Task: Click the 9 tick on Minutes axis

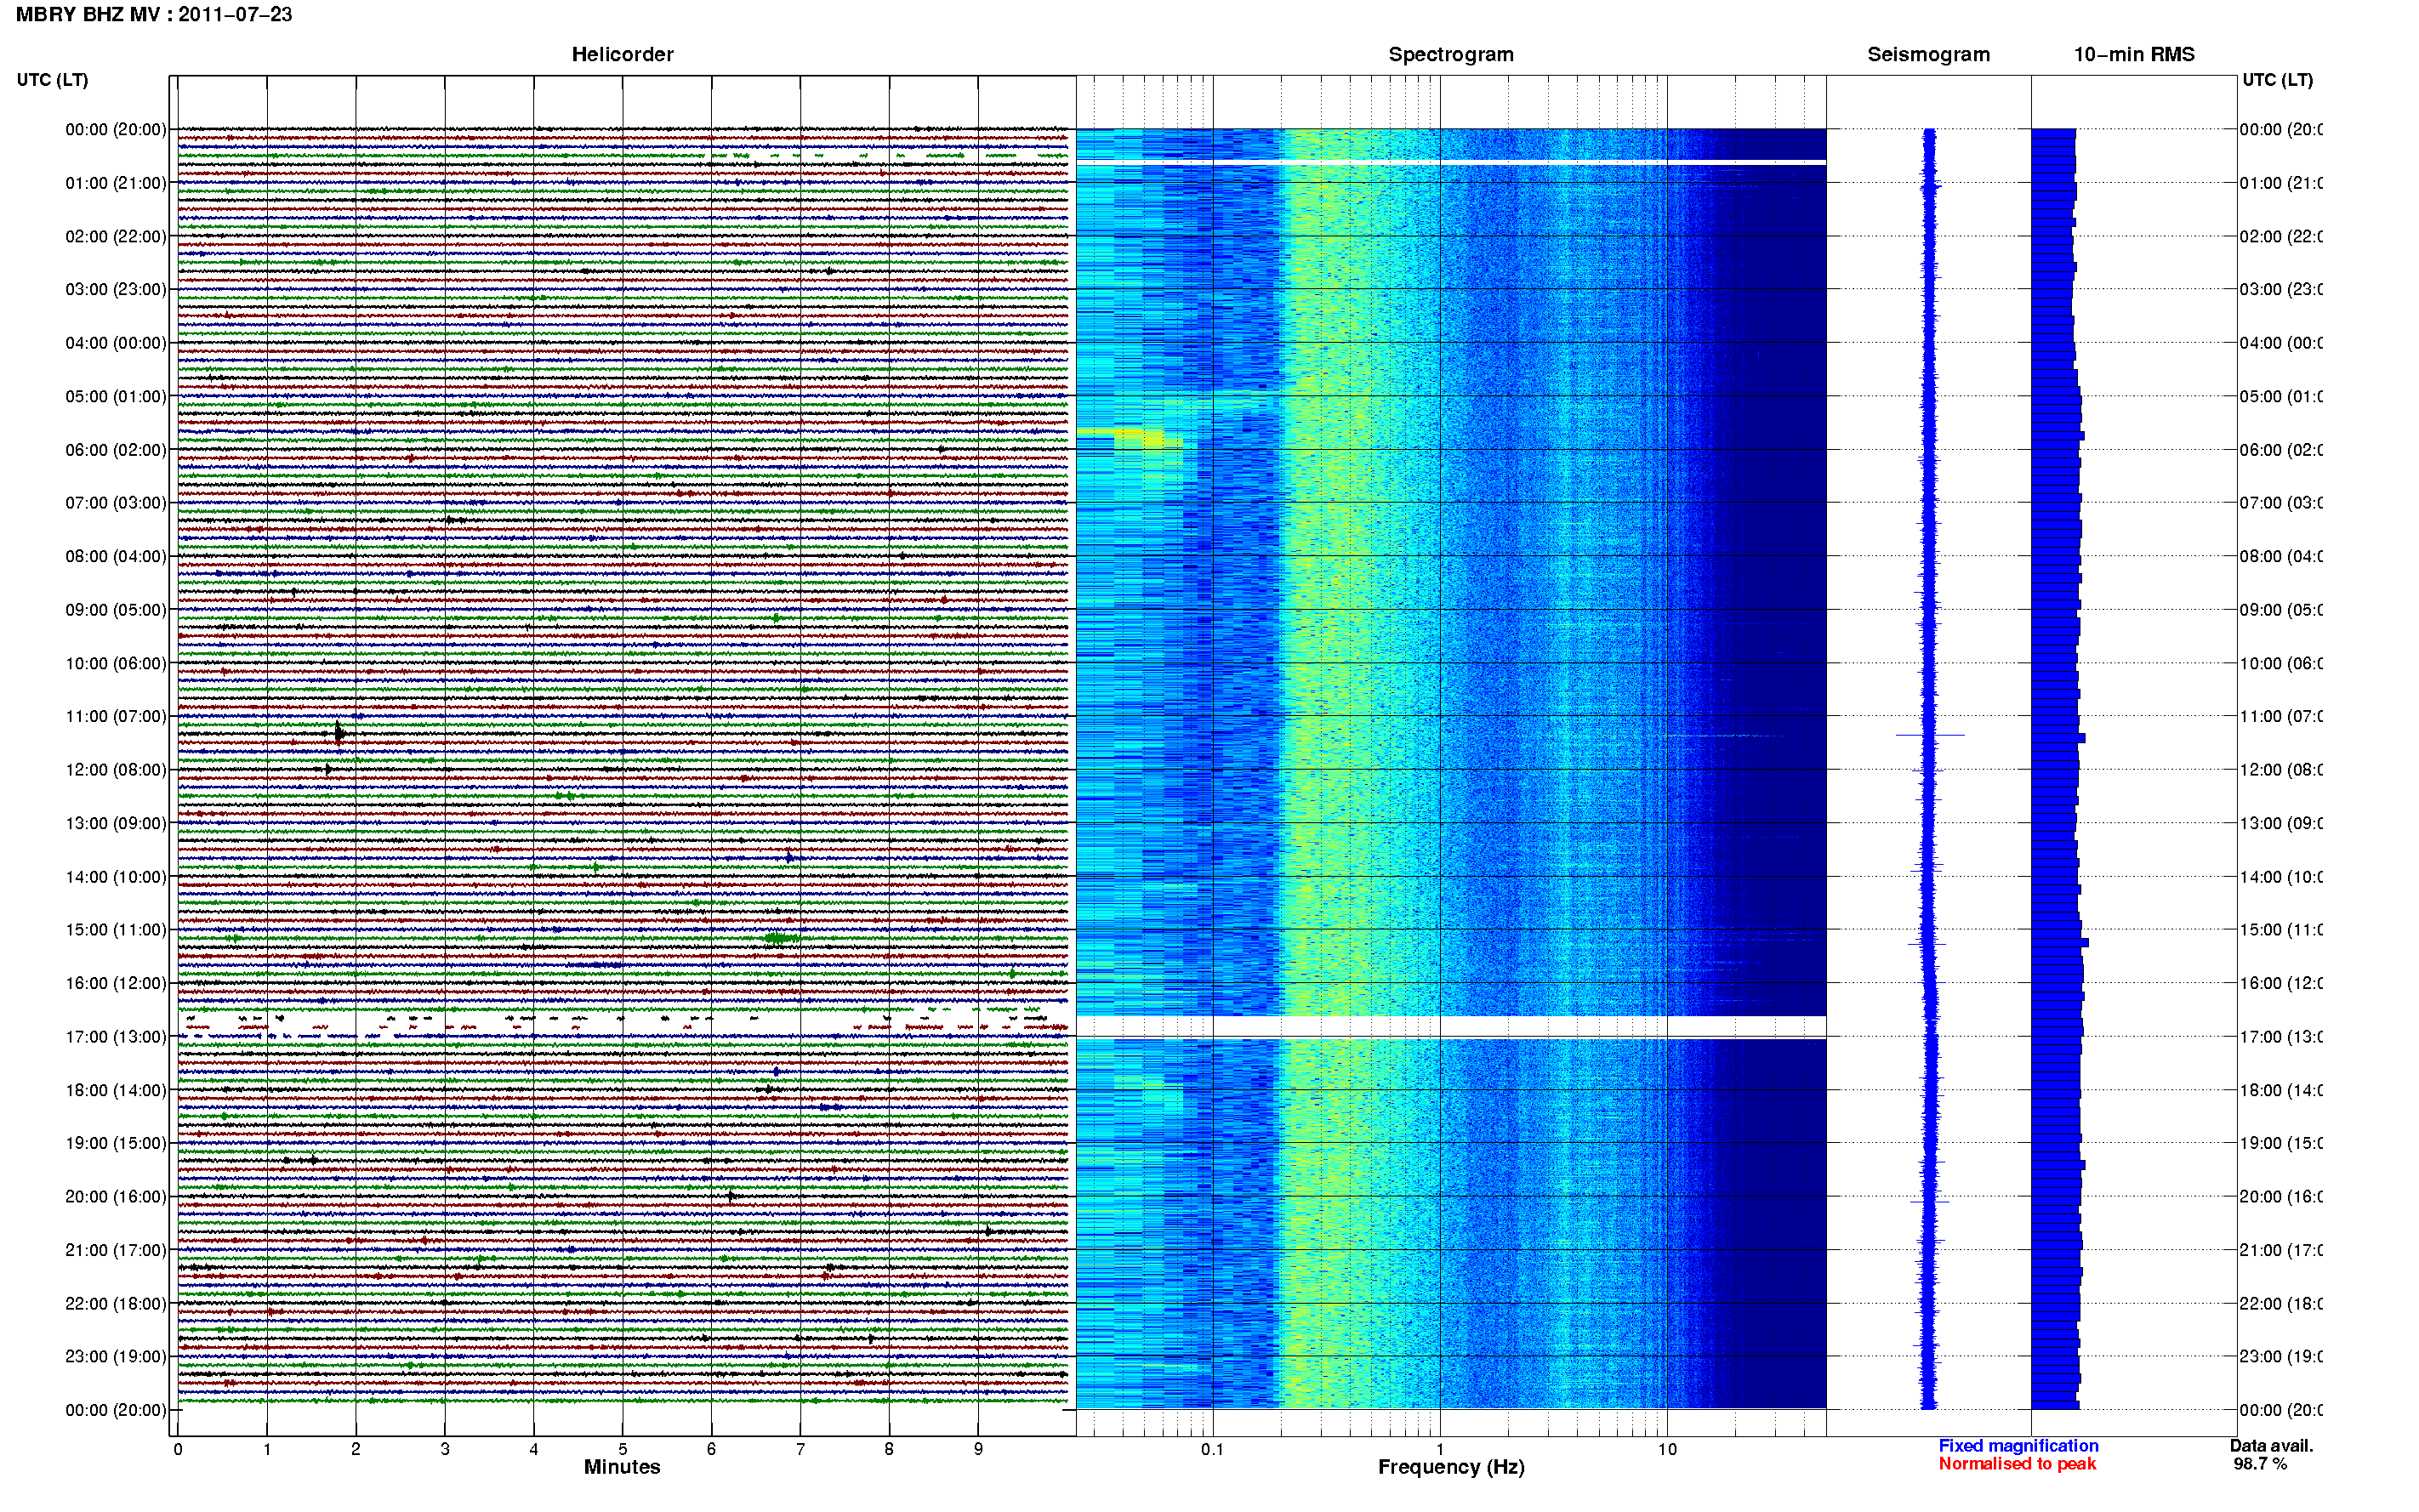Action: [x=978, y=1448]
